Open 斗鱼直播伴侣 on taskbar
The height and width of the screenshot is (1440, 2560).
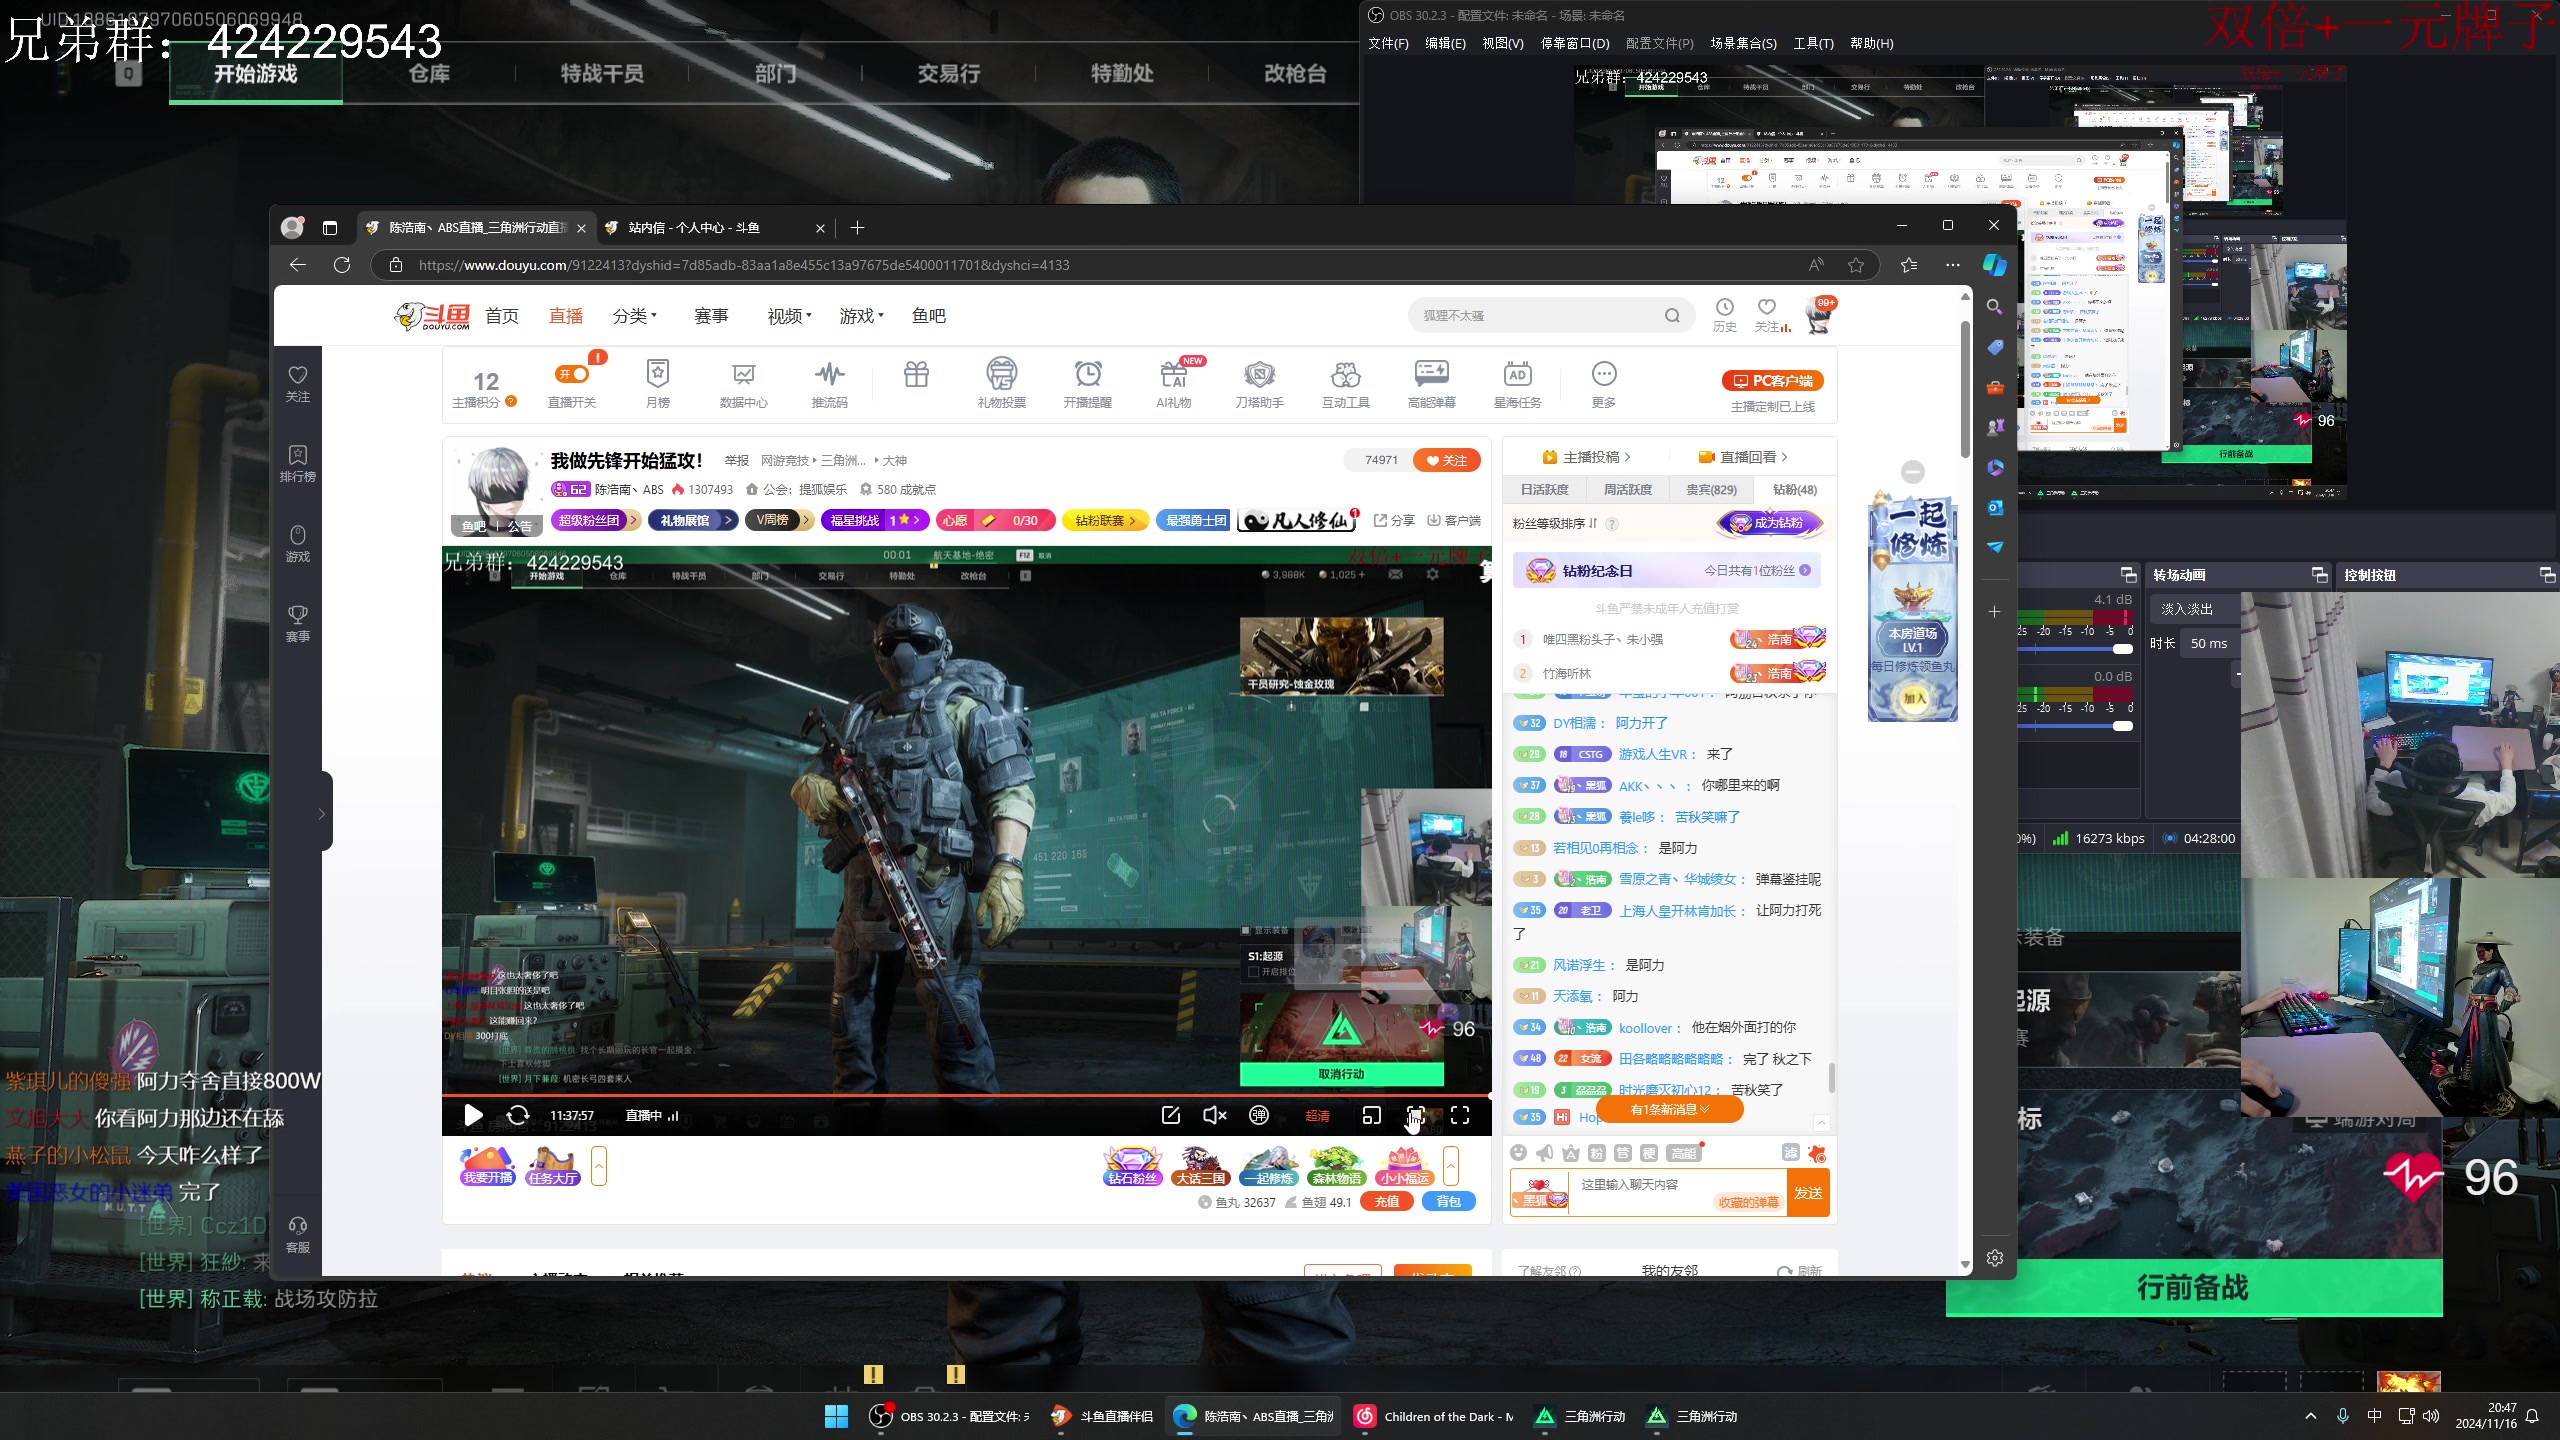click(1102, 1416)
